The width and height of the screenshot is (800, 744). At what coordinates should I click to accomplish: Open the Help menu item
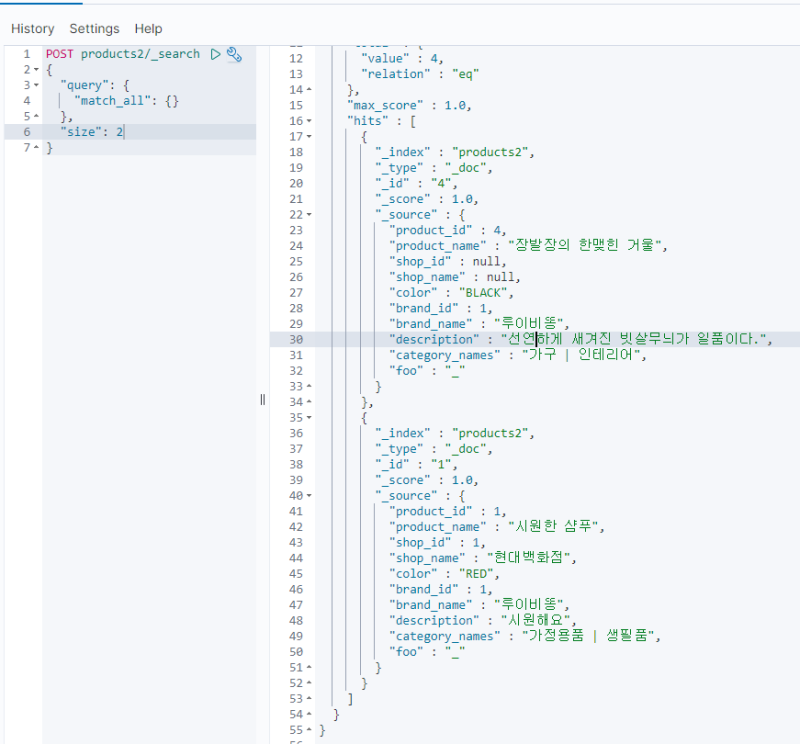pos(148,29)
